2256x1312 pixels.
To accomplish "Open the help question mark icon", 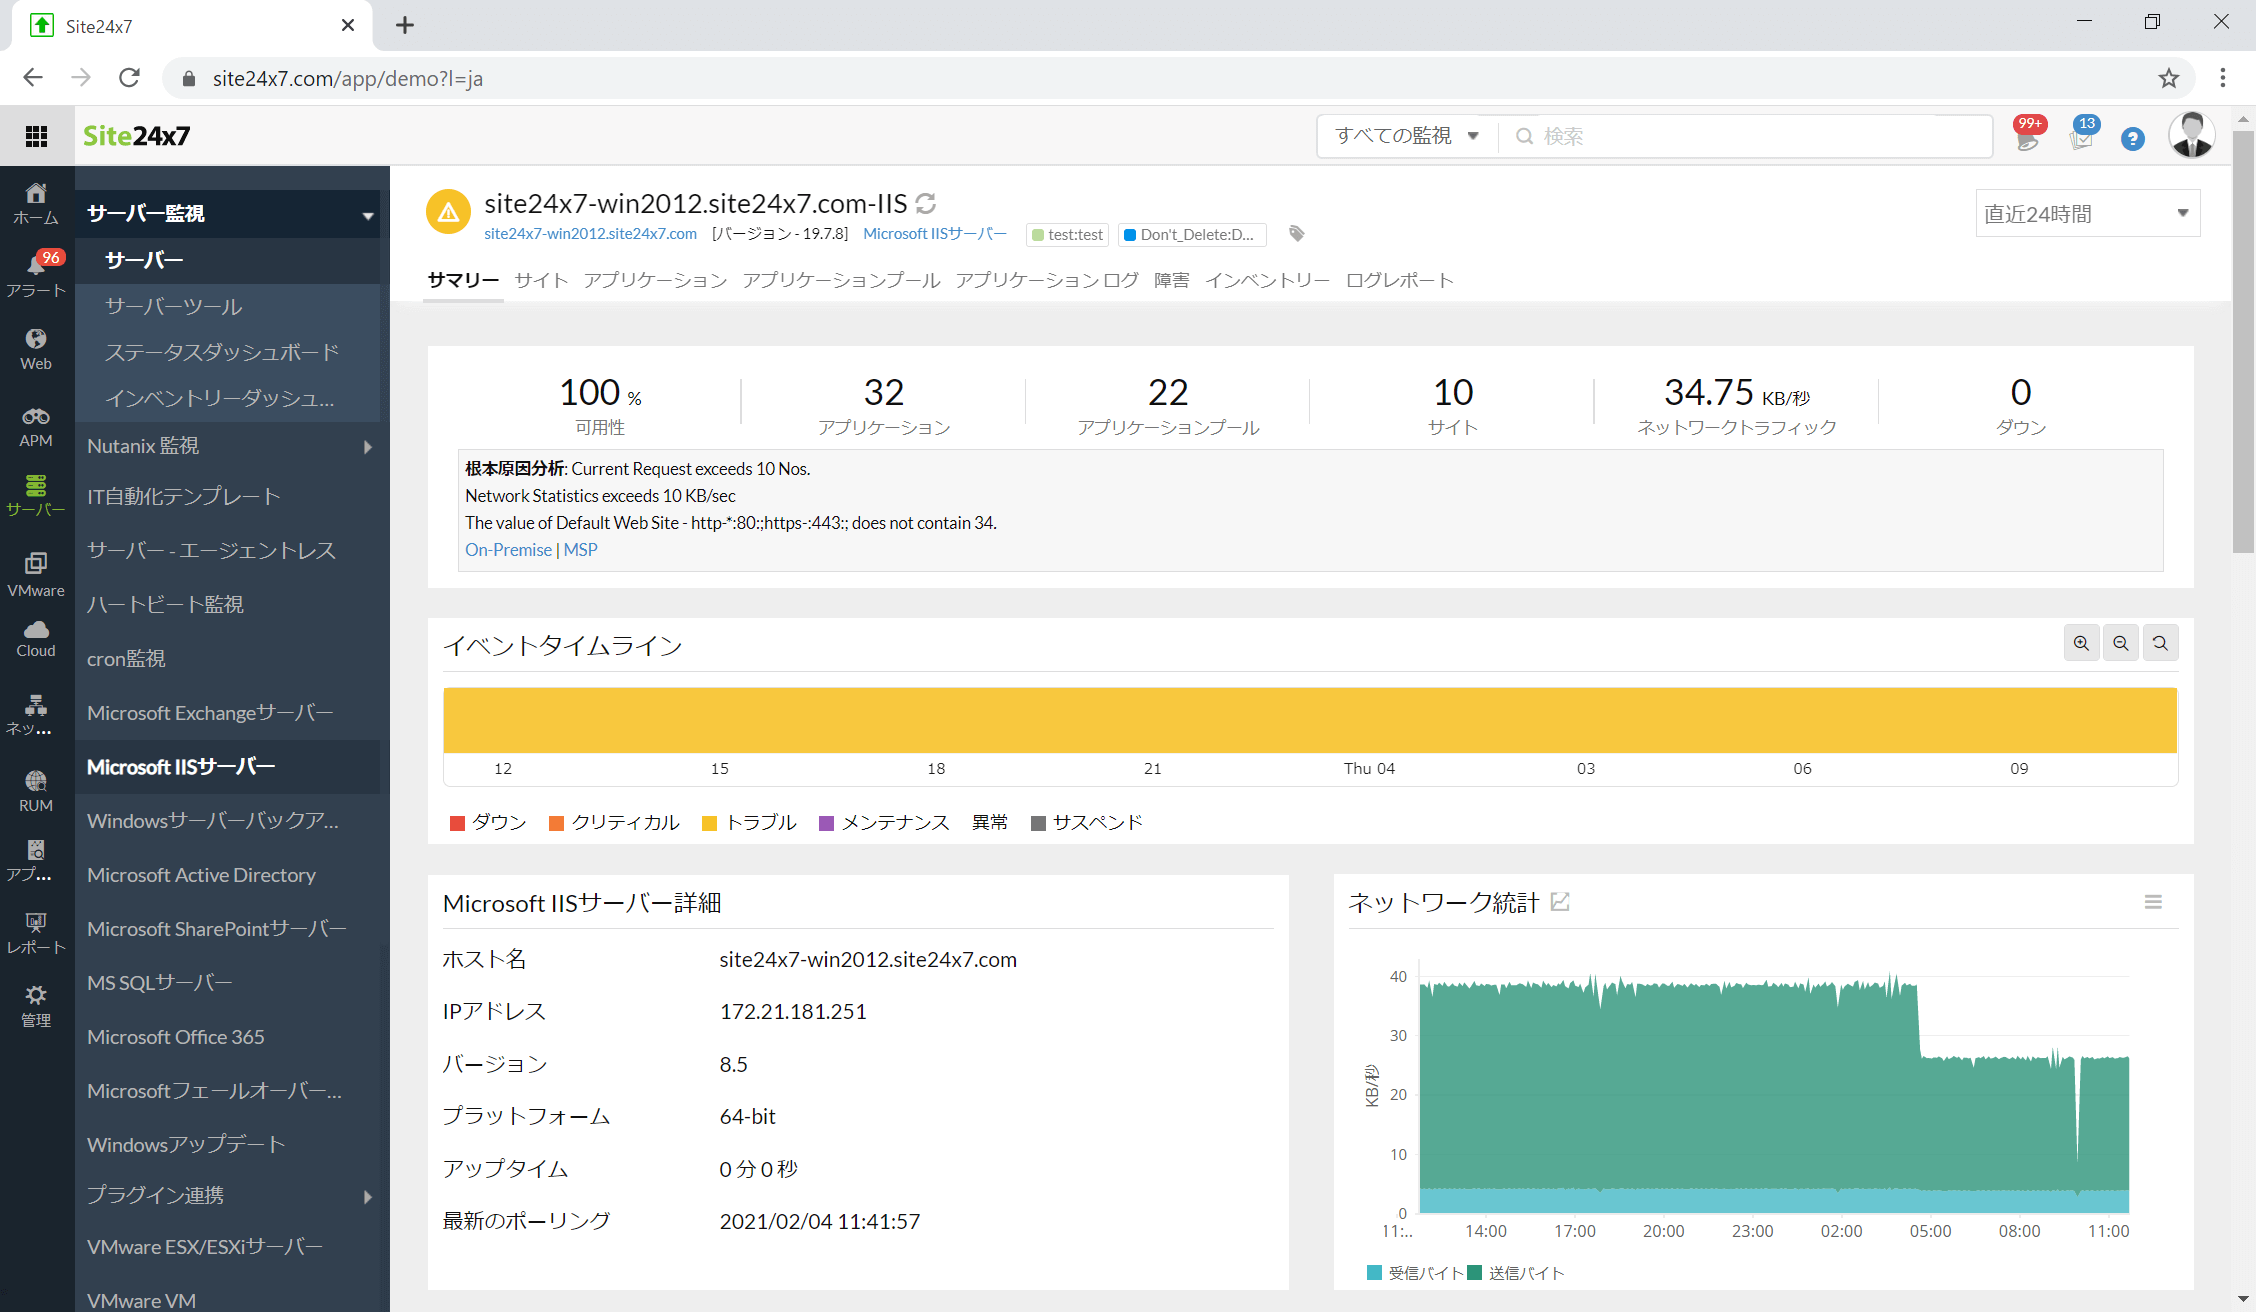I will (x=2133, y=139).
